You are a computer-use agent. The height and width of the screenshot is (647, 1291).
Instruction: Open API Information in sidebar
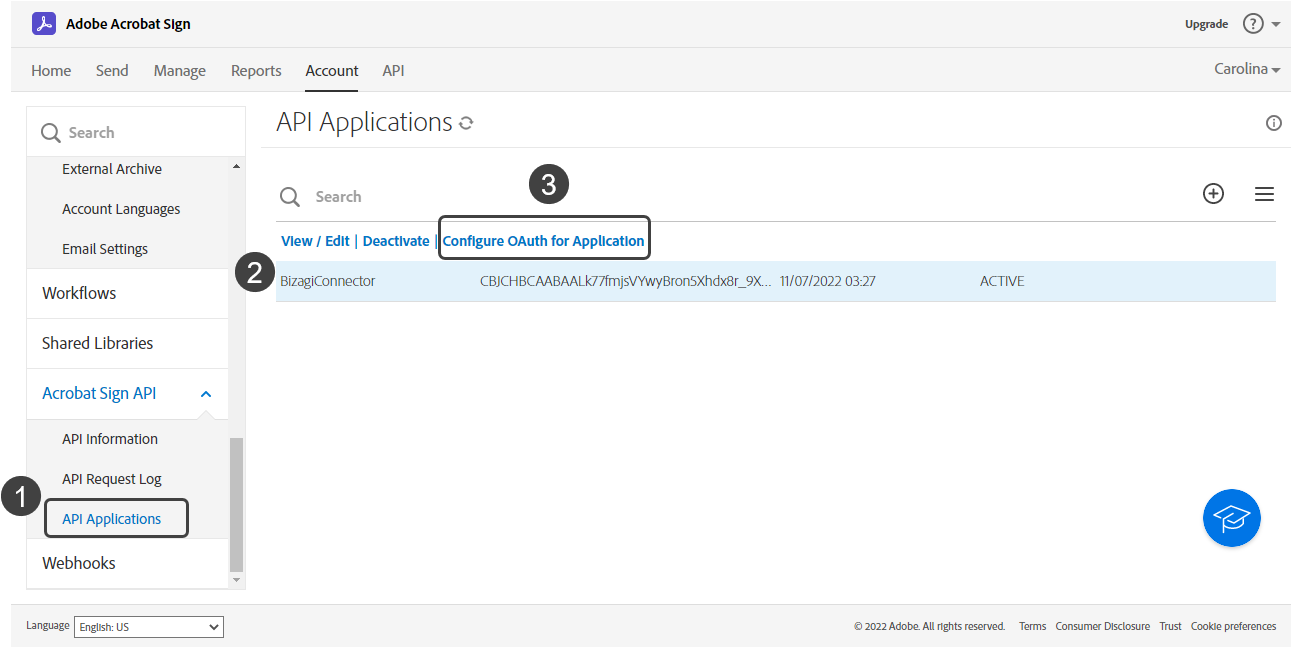(x=110, y=439)
